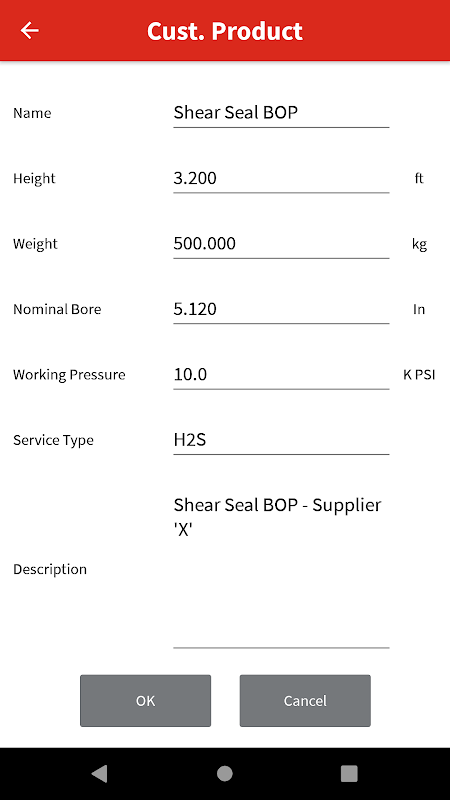This screenshot has width=450, height=800.
Task: Click the OK button
Action: coord(145,701)
